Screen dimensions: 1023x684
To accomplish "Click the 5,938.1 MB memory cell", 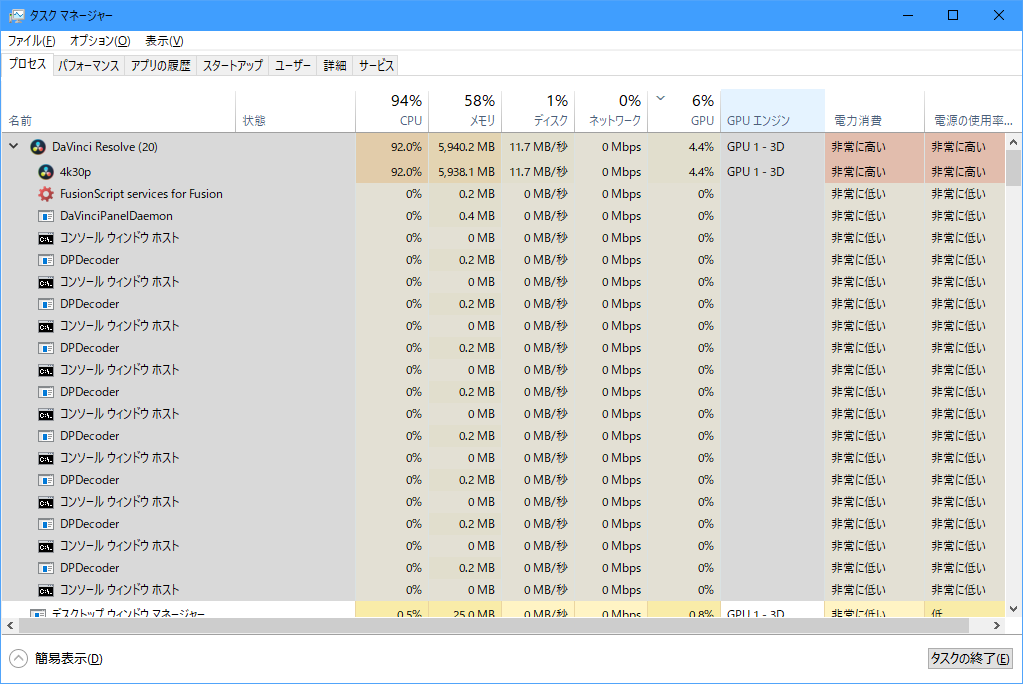I will pyautogui.click(x=465, y=172).
